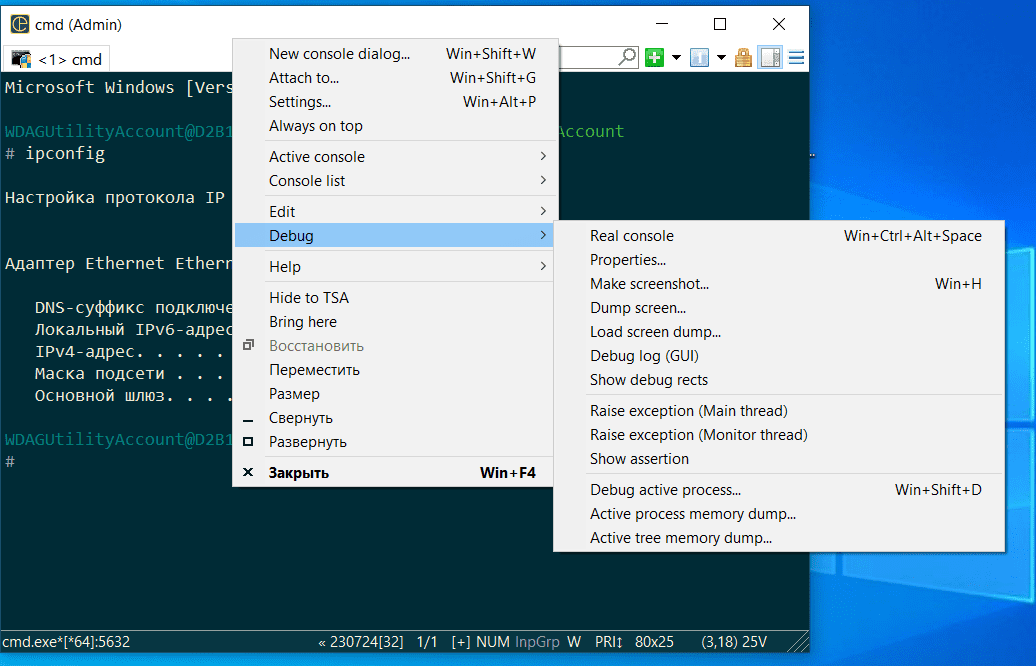Viewport: 1036px width, 666px height.
Task: Click the console info toolbar icon
Action: (x=699, y=58)
